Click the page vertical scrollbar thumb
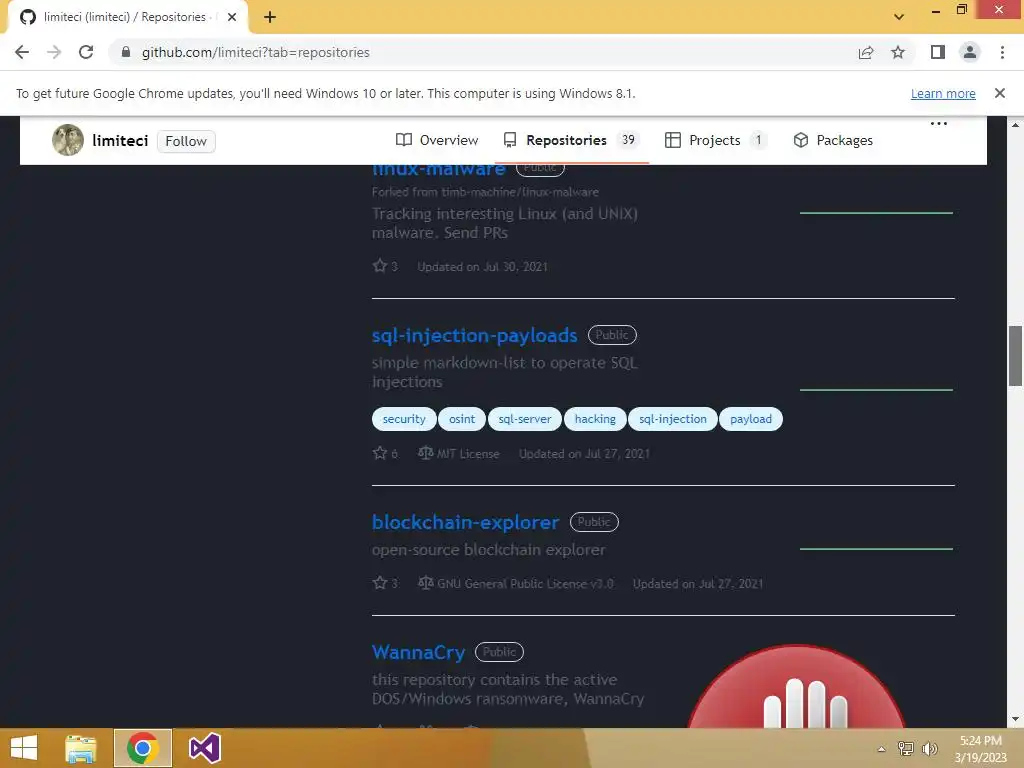The width and height of the screenshot is (1024, 768). 1015,356
